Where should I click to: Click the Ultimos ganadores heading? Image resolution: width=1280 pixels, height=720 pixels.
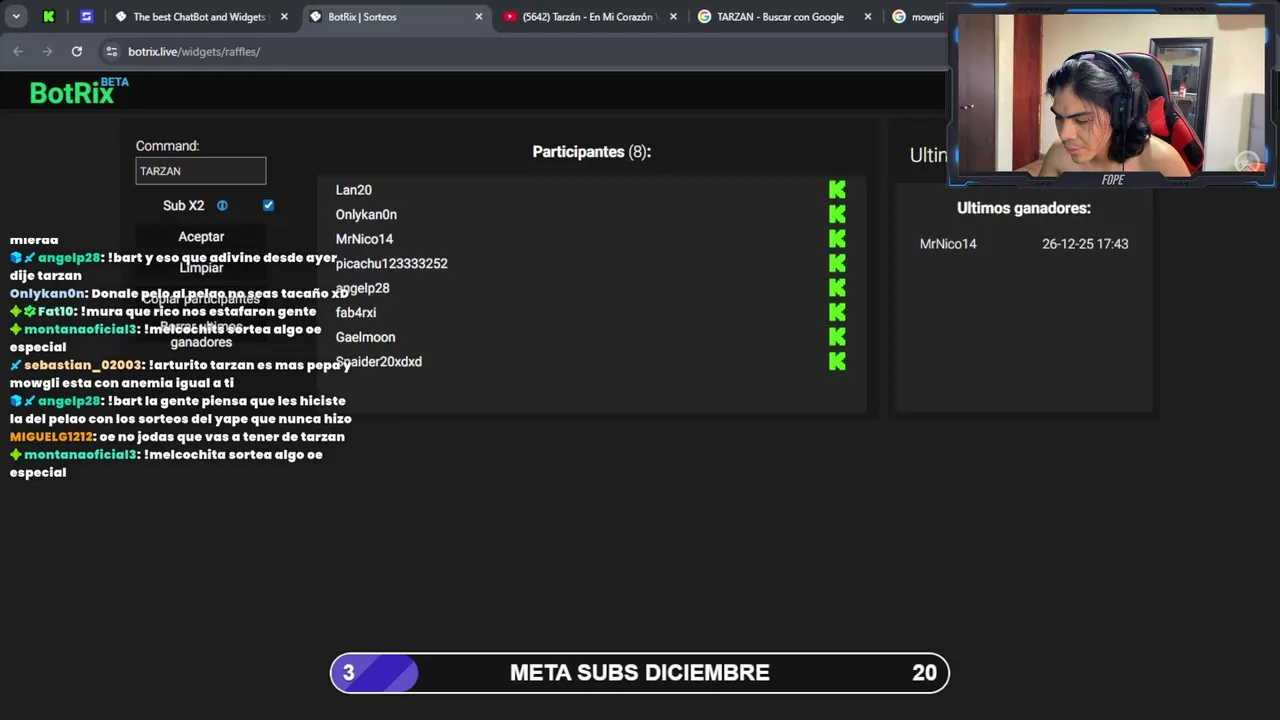click(1024, 208)
